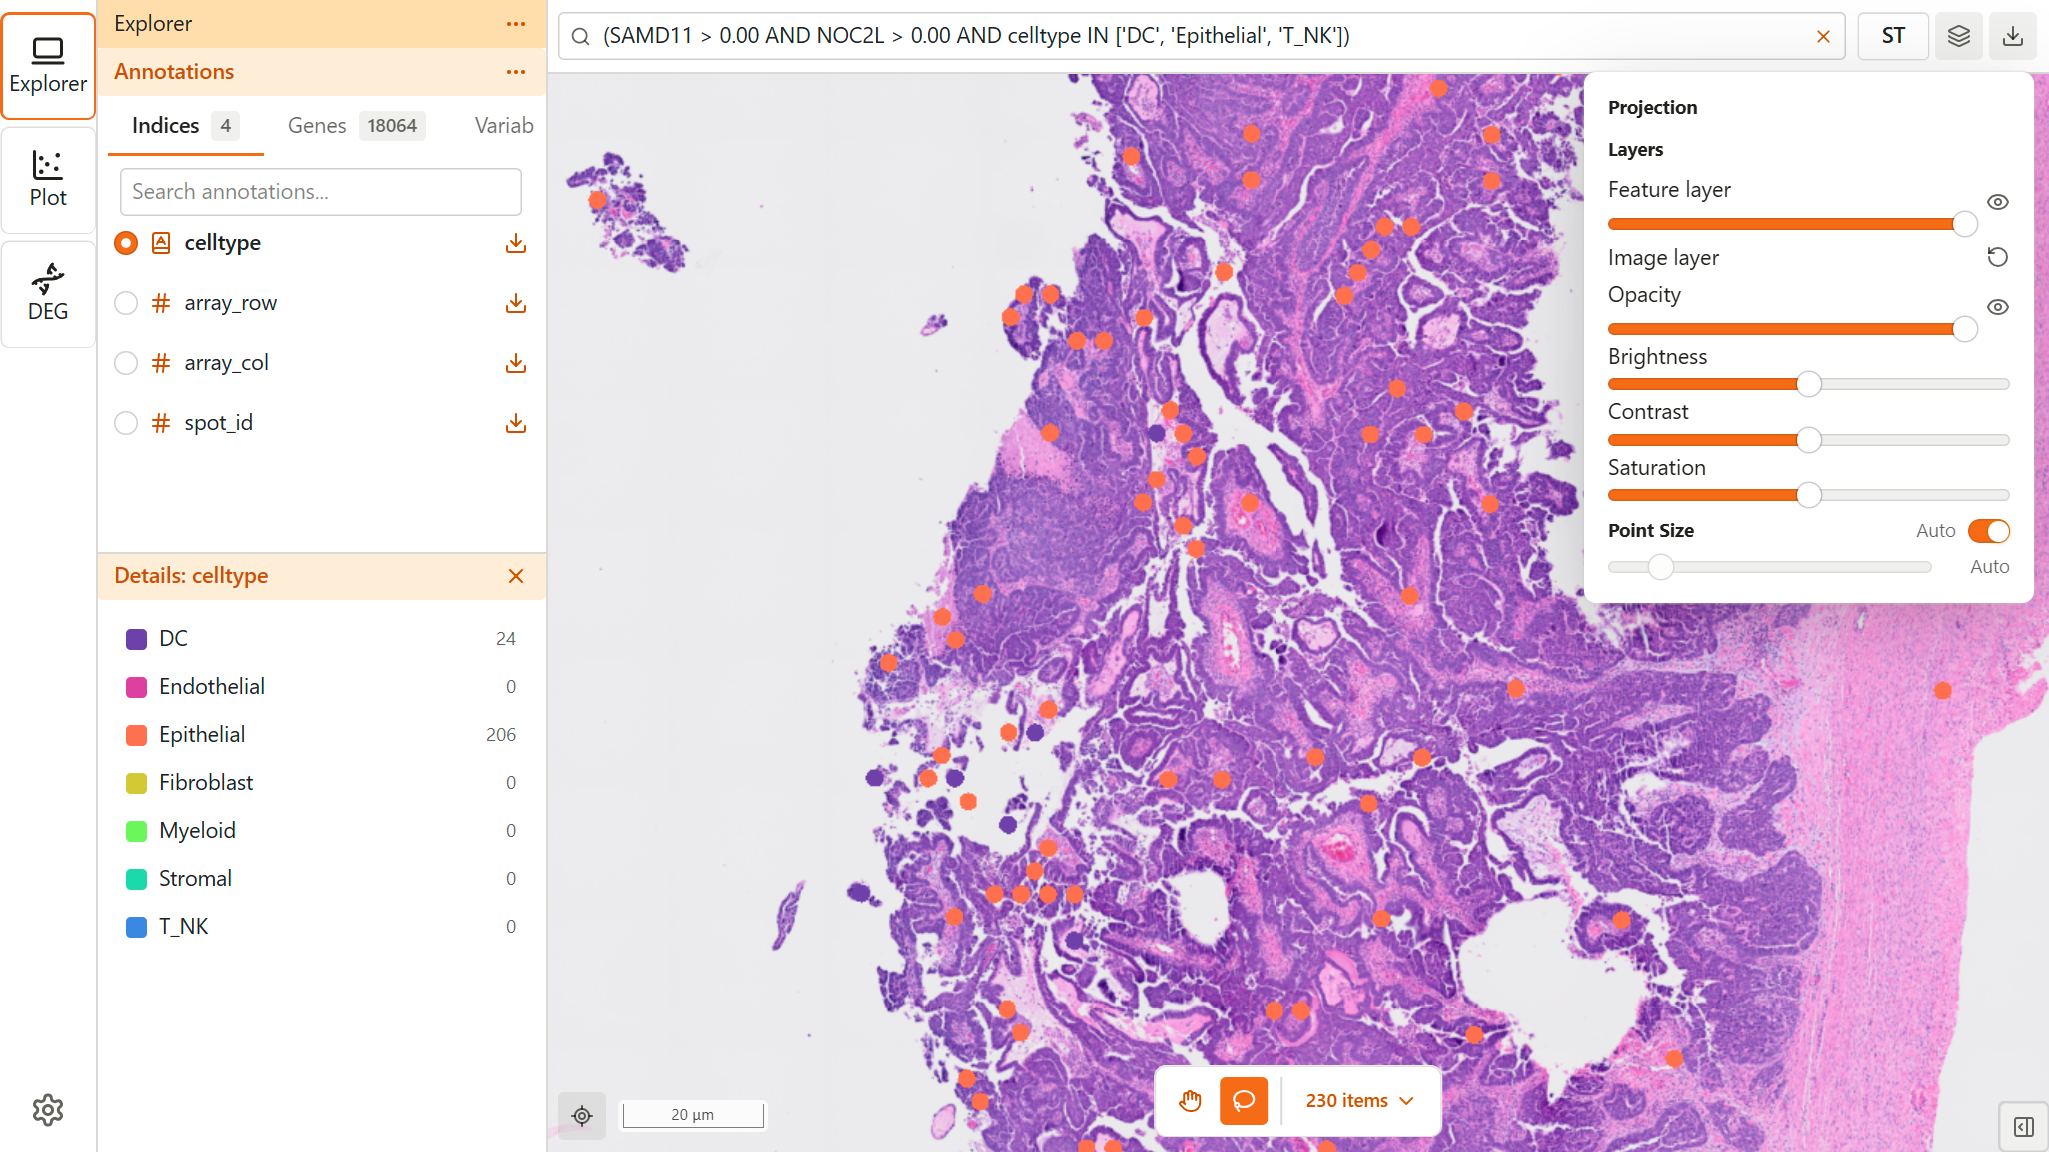Open the settings gear
Screen dimensions: 2049x1152
pos(48,1110)
